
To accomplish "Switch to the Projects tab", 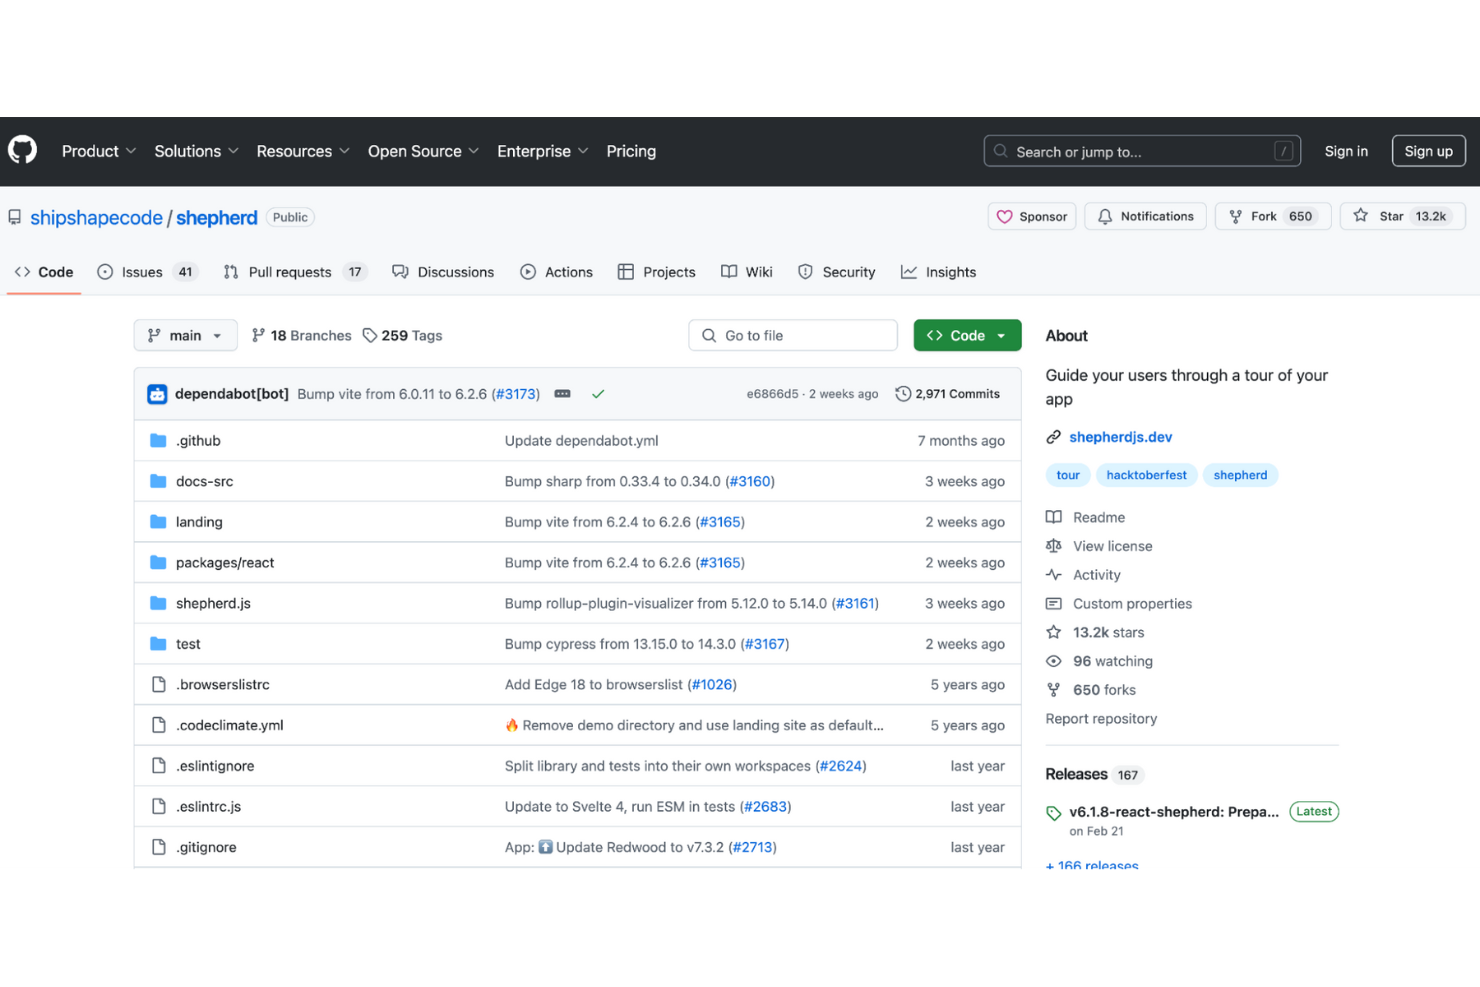I will point(656,272).
